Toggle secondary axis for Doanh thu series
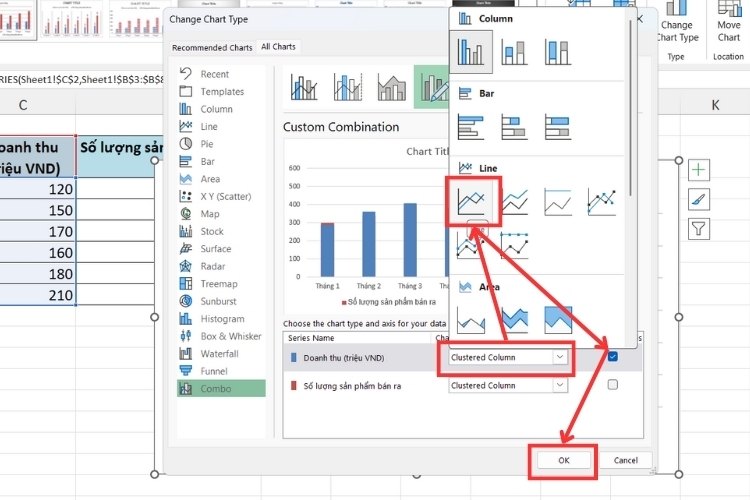 pos(613,357)
